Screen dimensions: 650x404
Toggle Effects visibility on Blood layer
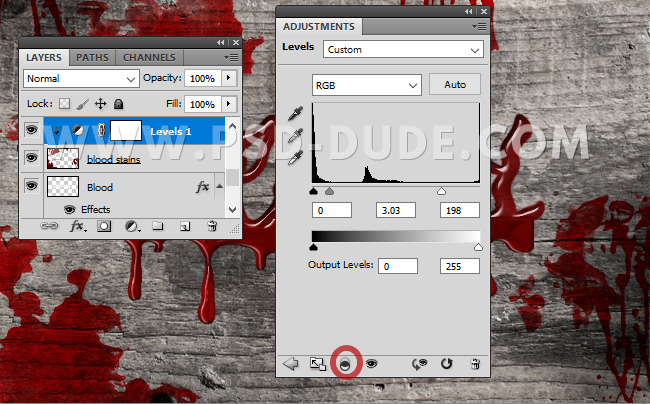pos(70,210)
